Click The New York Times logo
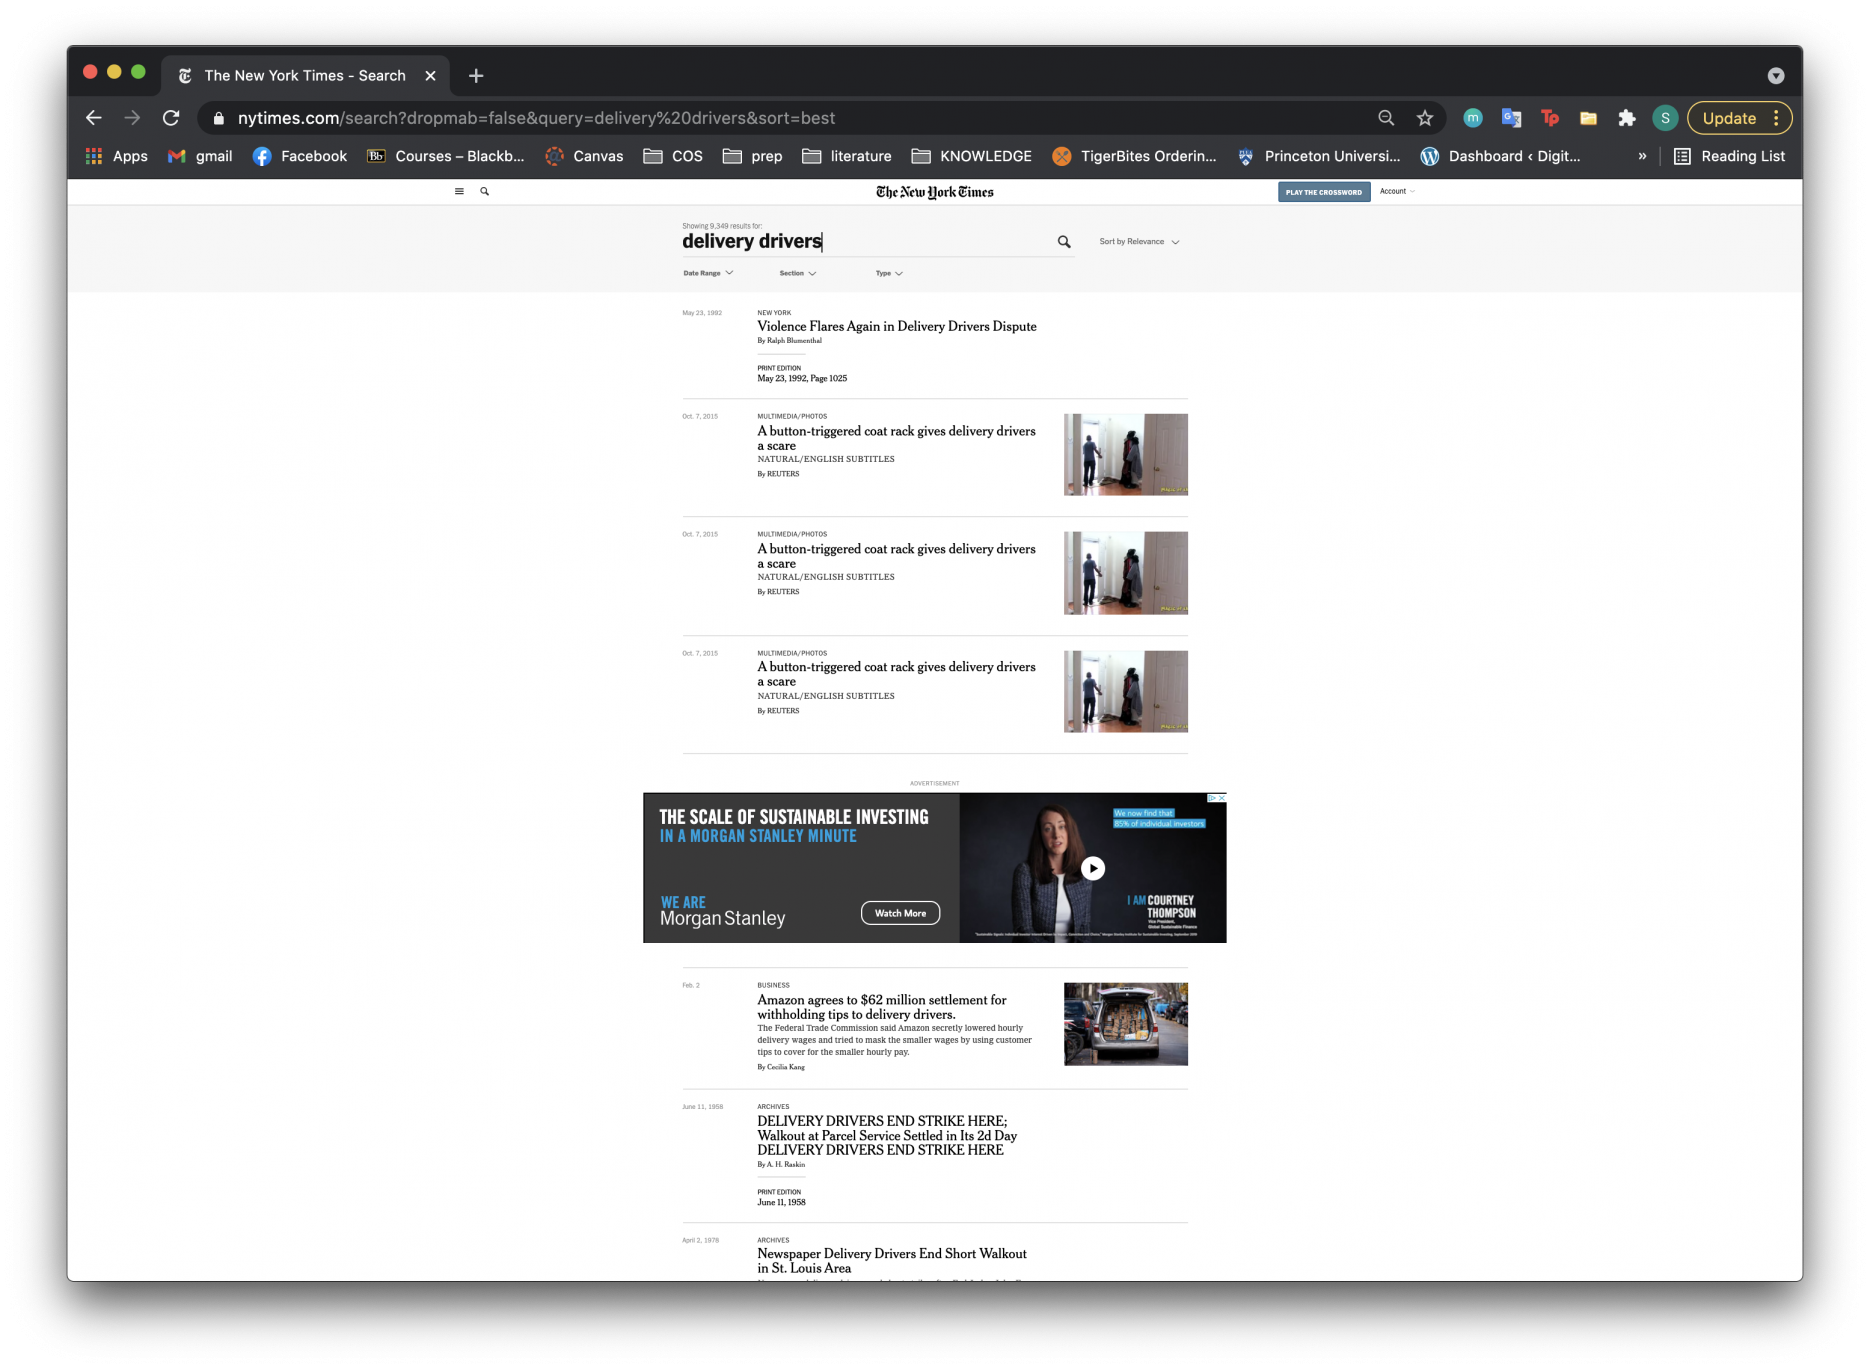The width and height of the screenshot is (1870, 1370). click(935, 192)
